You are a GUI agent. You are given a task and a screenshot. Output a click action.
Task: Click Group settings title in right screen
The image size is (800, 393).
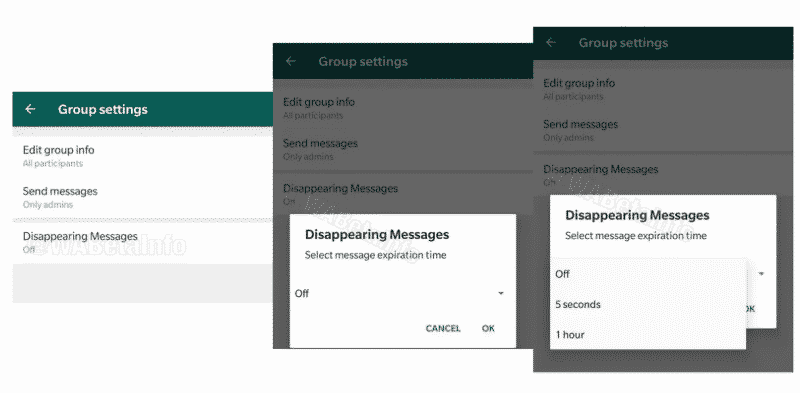(x=623, y=43)
